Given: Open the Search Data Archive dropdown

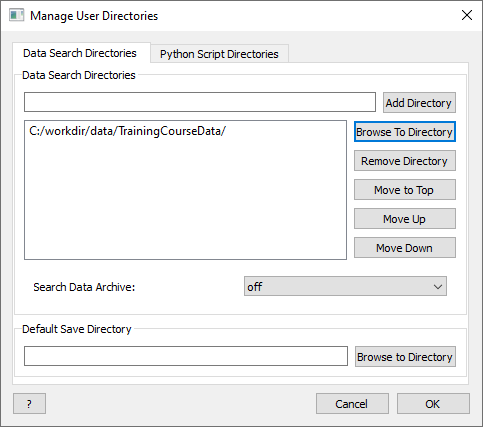Looking at the screenshot, I should [x=345, y=286].
